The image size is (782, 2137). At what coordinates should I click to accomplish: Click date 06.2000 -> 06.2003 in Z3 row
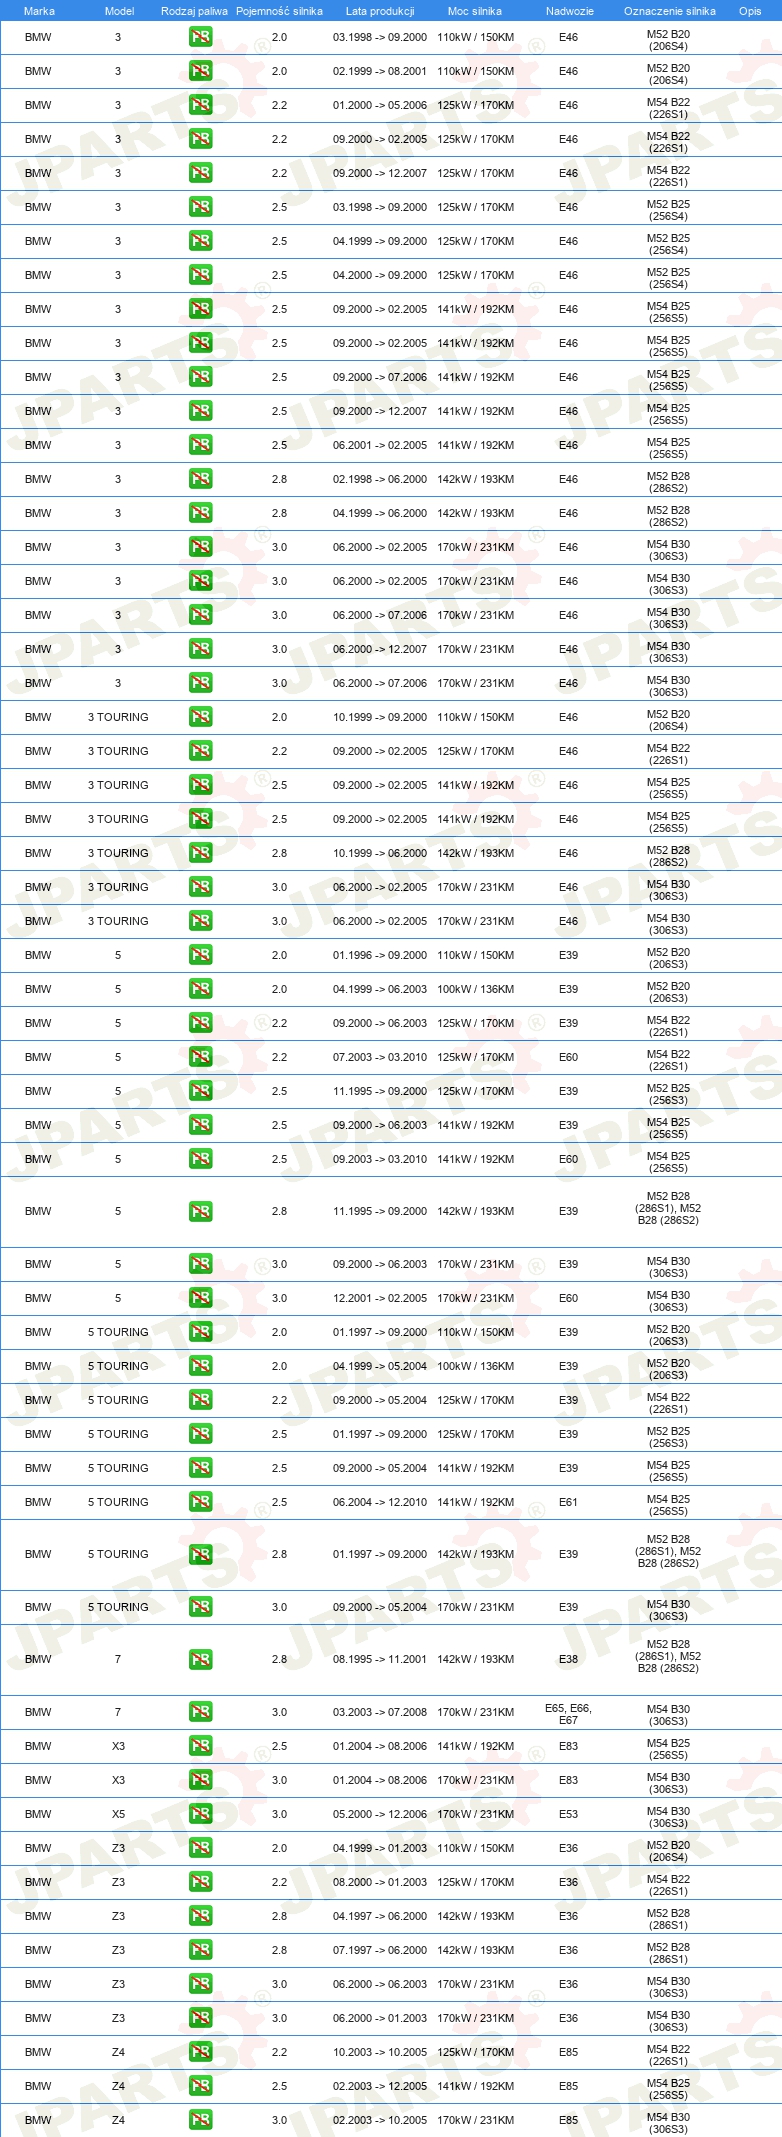pos(380,1984)
